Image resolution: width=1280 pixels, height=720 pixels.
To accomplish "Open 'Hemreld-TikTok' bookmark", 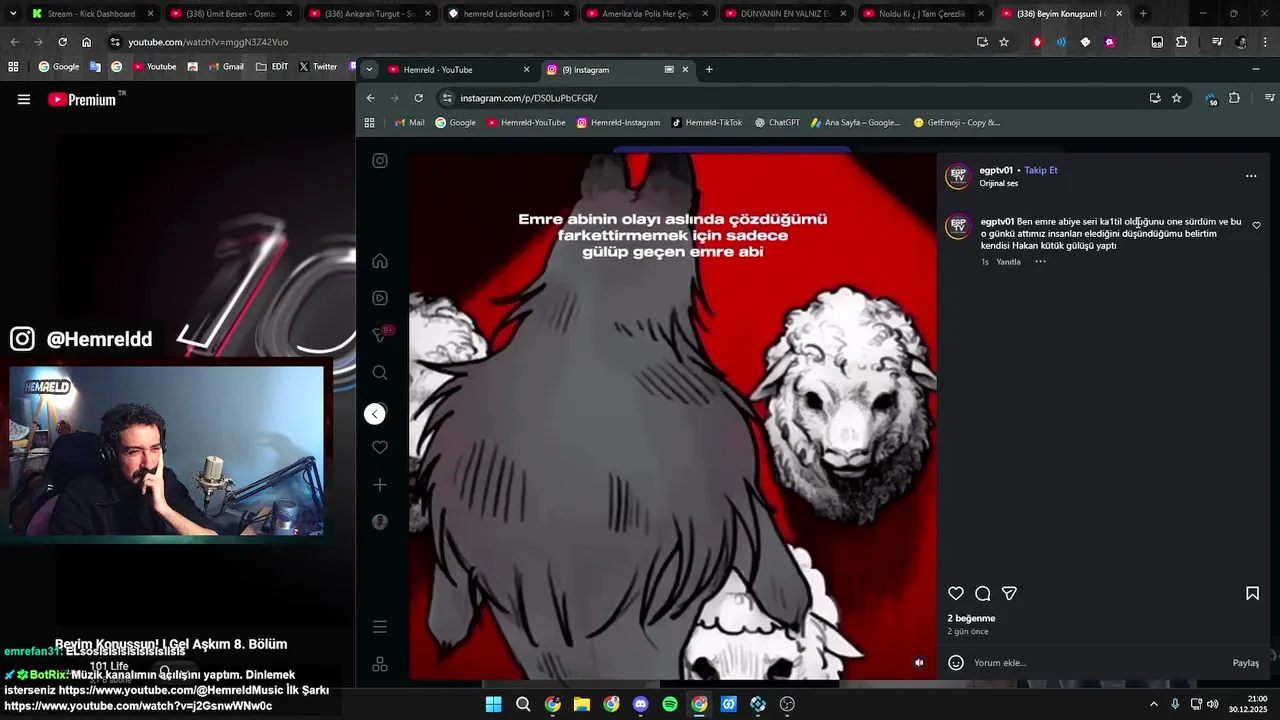I will coord(707,123).
